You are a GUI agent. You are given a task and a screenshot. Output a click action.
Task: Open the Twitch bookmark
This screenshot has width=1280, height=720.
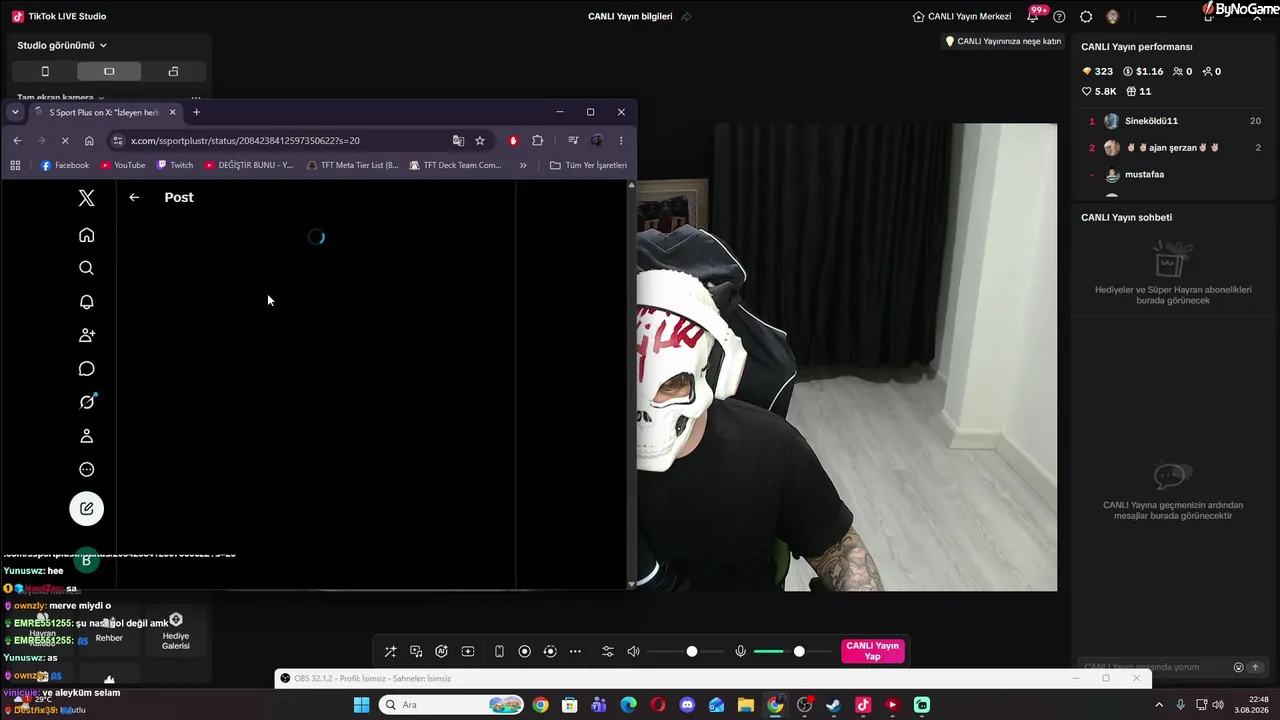point(175,165)
